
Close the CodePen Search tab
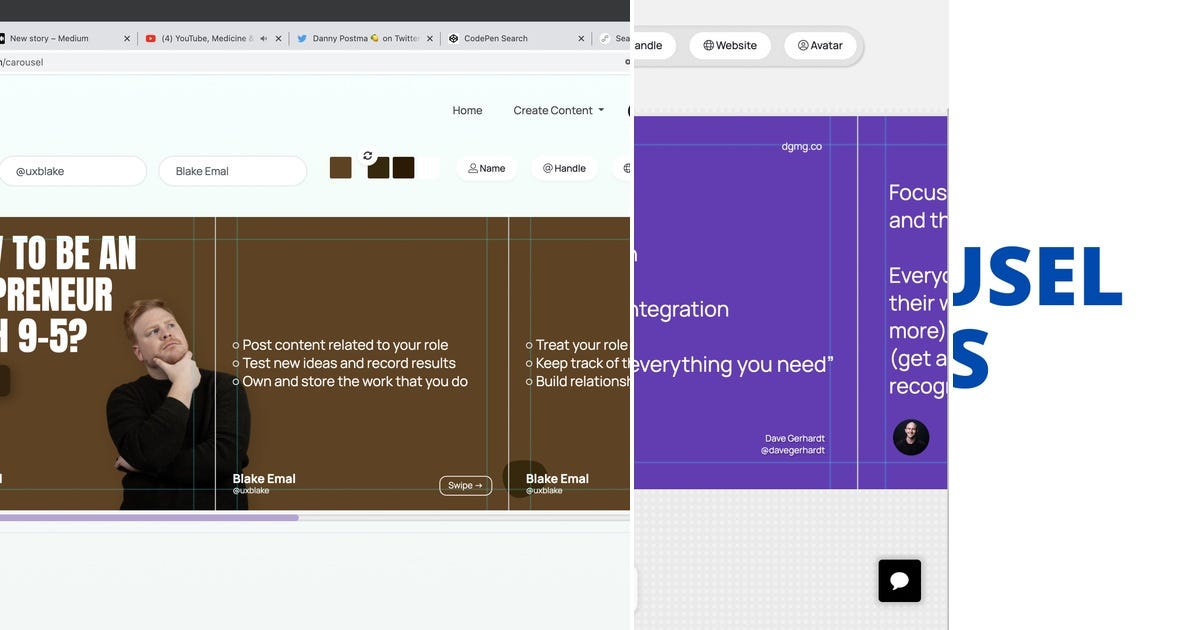coord(581,38)
